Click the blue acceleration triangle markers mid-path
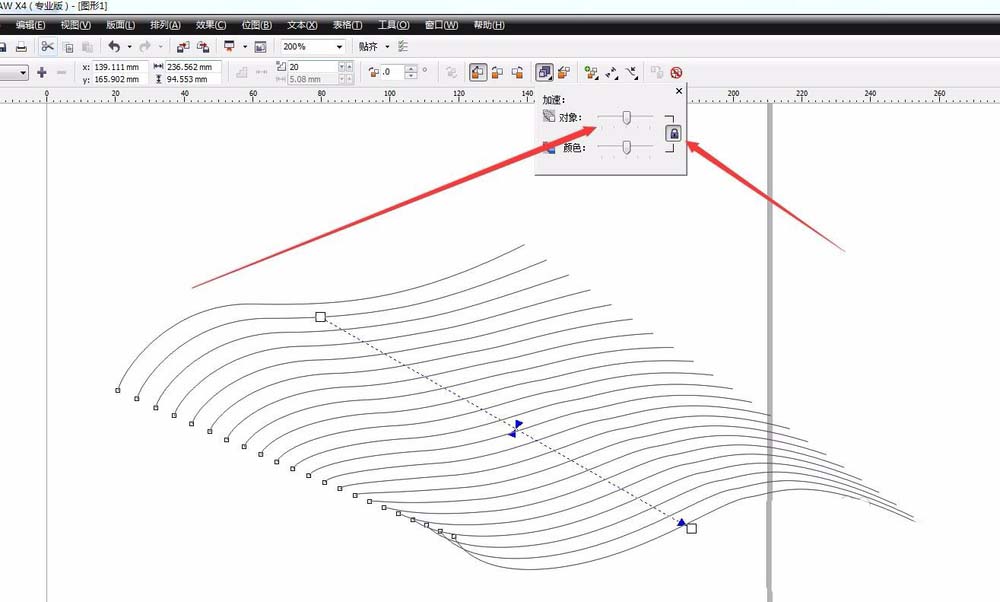 516,429
